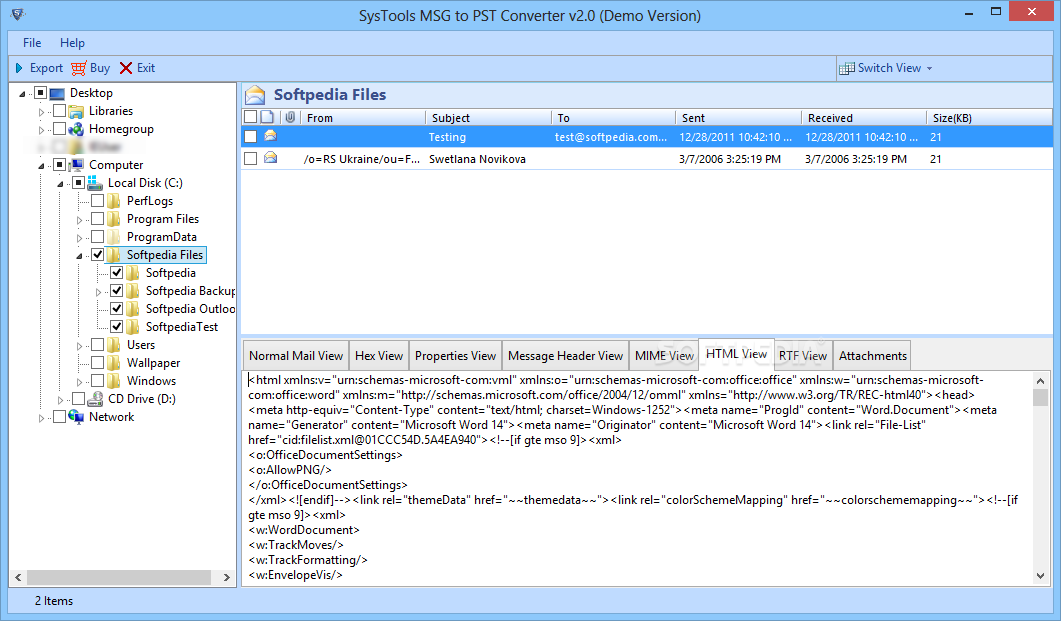Screen dimensions: 1061x621
Task: Click the HTML view scroll down arrow
Action: tap(1040, 576)
